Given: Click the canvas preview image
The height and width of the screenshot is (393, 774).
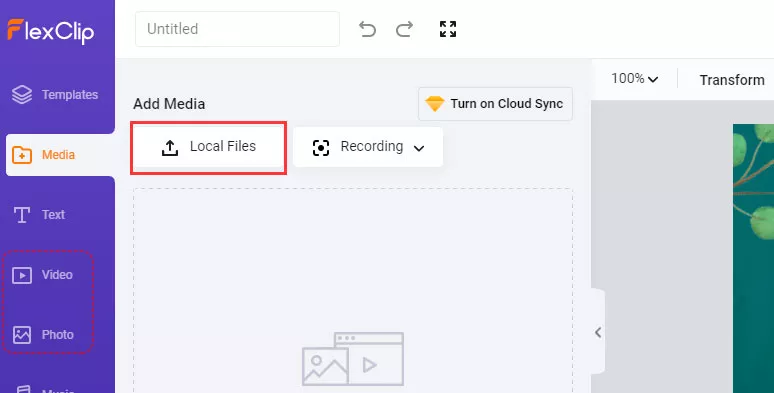Looking at the screenshot, I should click(x=753, y=258).
